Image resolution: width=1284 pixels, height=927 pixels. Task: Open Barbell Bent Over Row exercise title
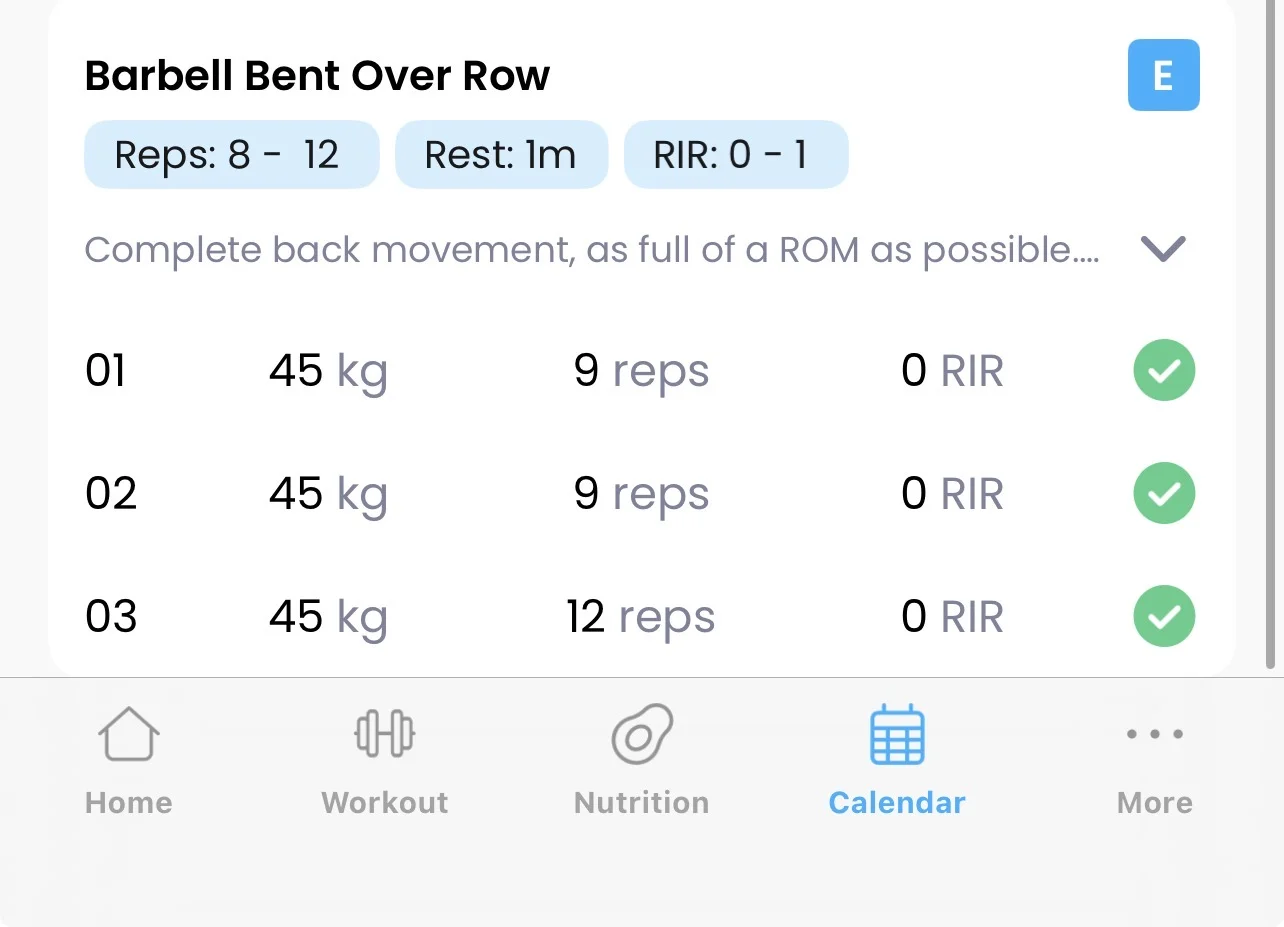coord(317,76)
